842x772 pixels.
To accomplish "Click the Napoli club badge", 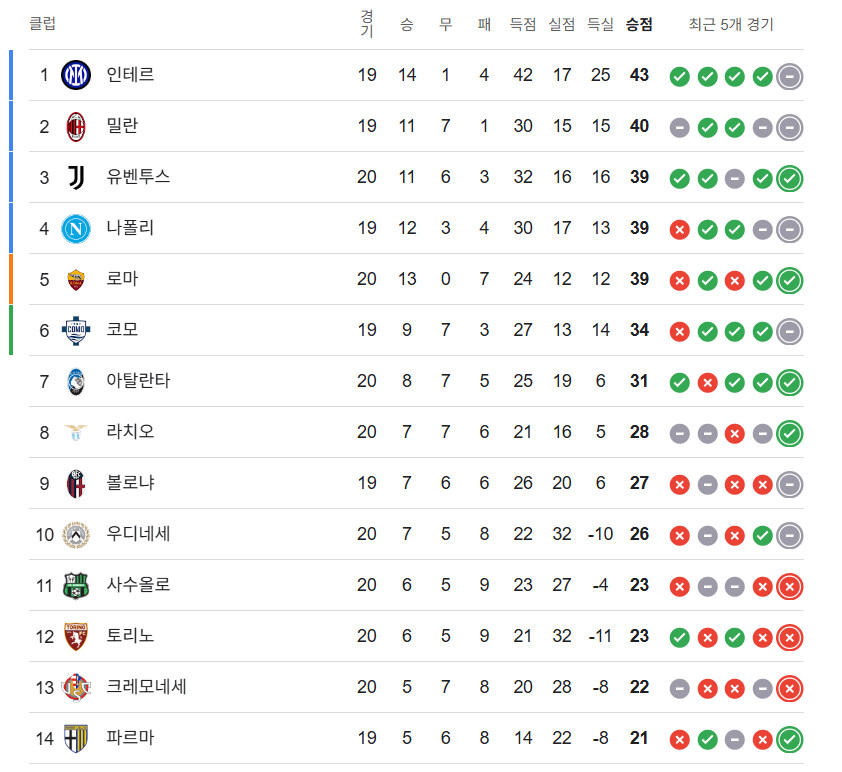I will [x=76, y=229].
